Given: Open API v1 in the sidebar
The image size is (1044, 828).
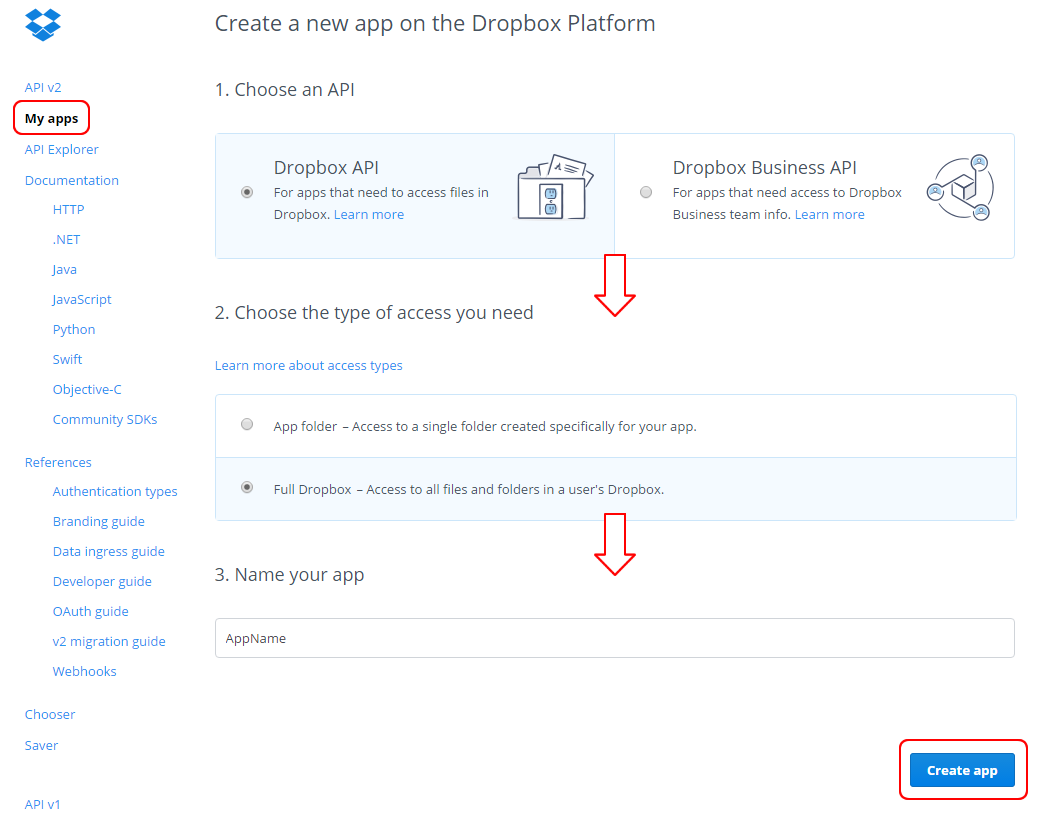Looking at the screenshot, I should (x=43, y=804).
